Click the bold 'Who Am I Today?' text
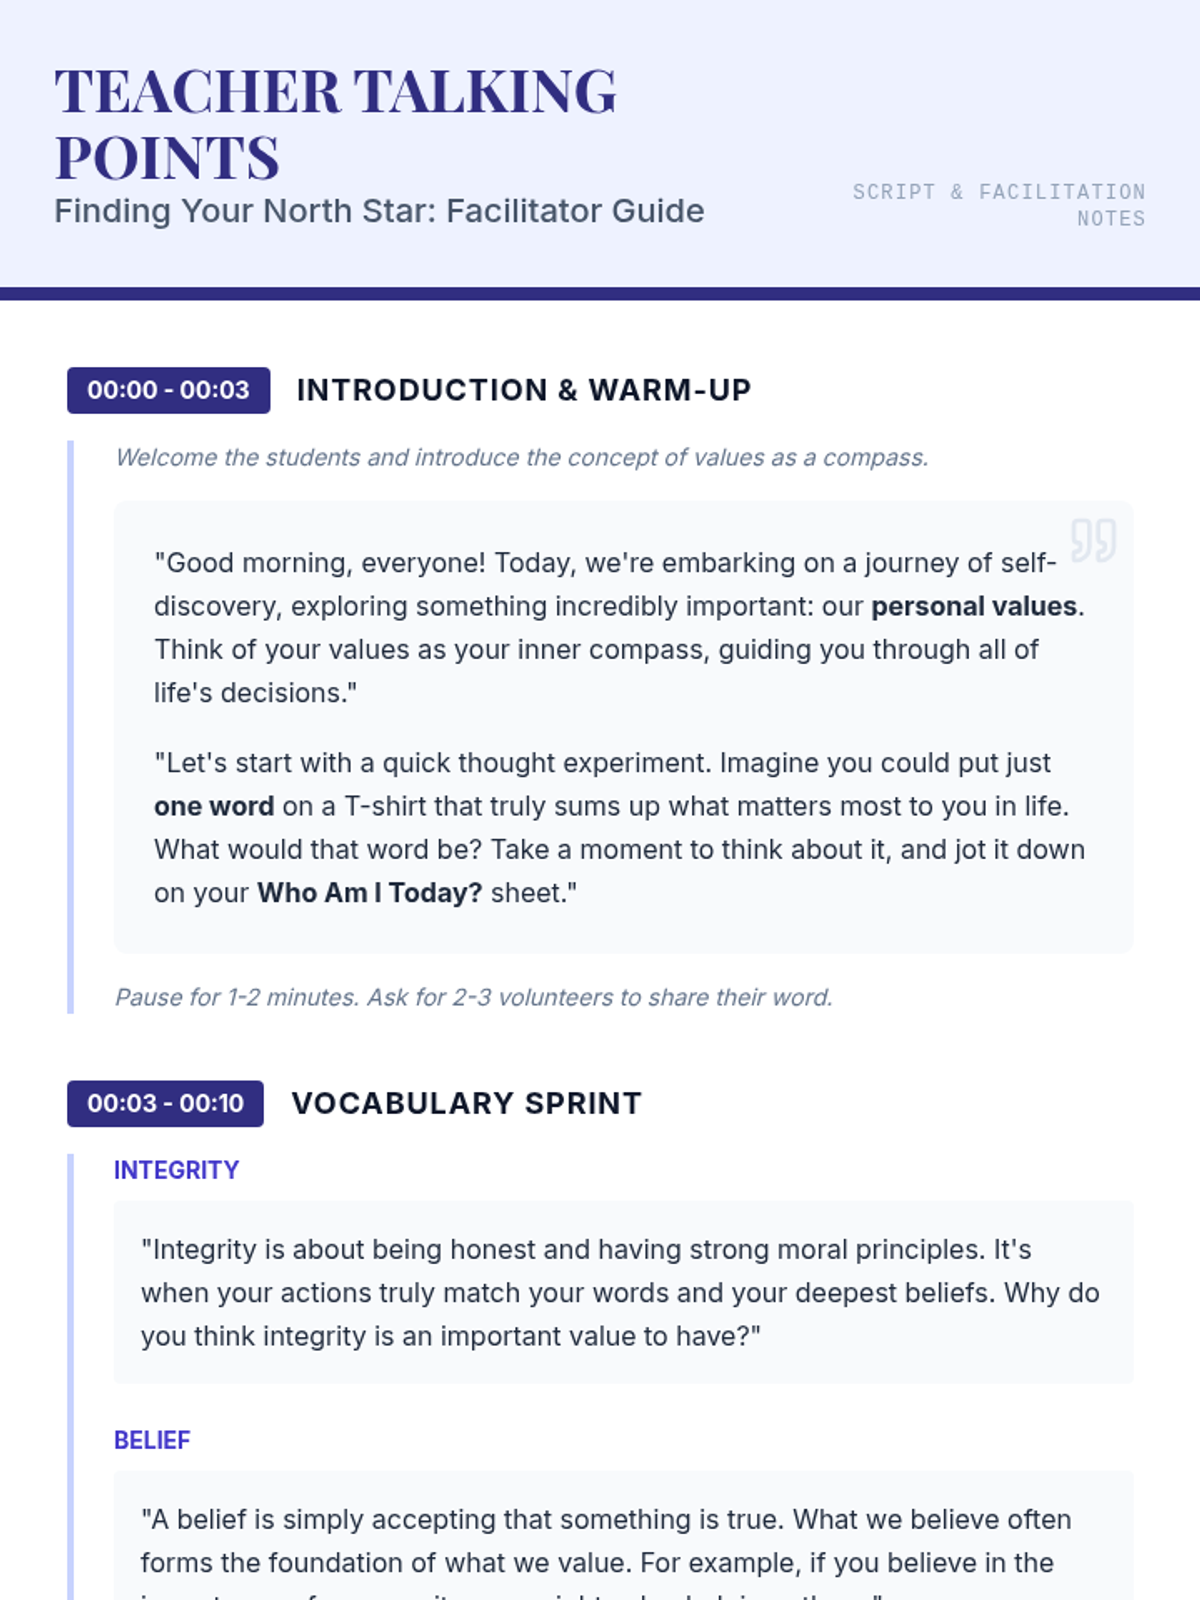This screenshot has height=1600, width=1200. 369,892
